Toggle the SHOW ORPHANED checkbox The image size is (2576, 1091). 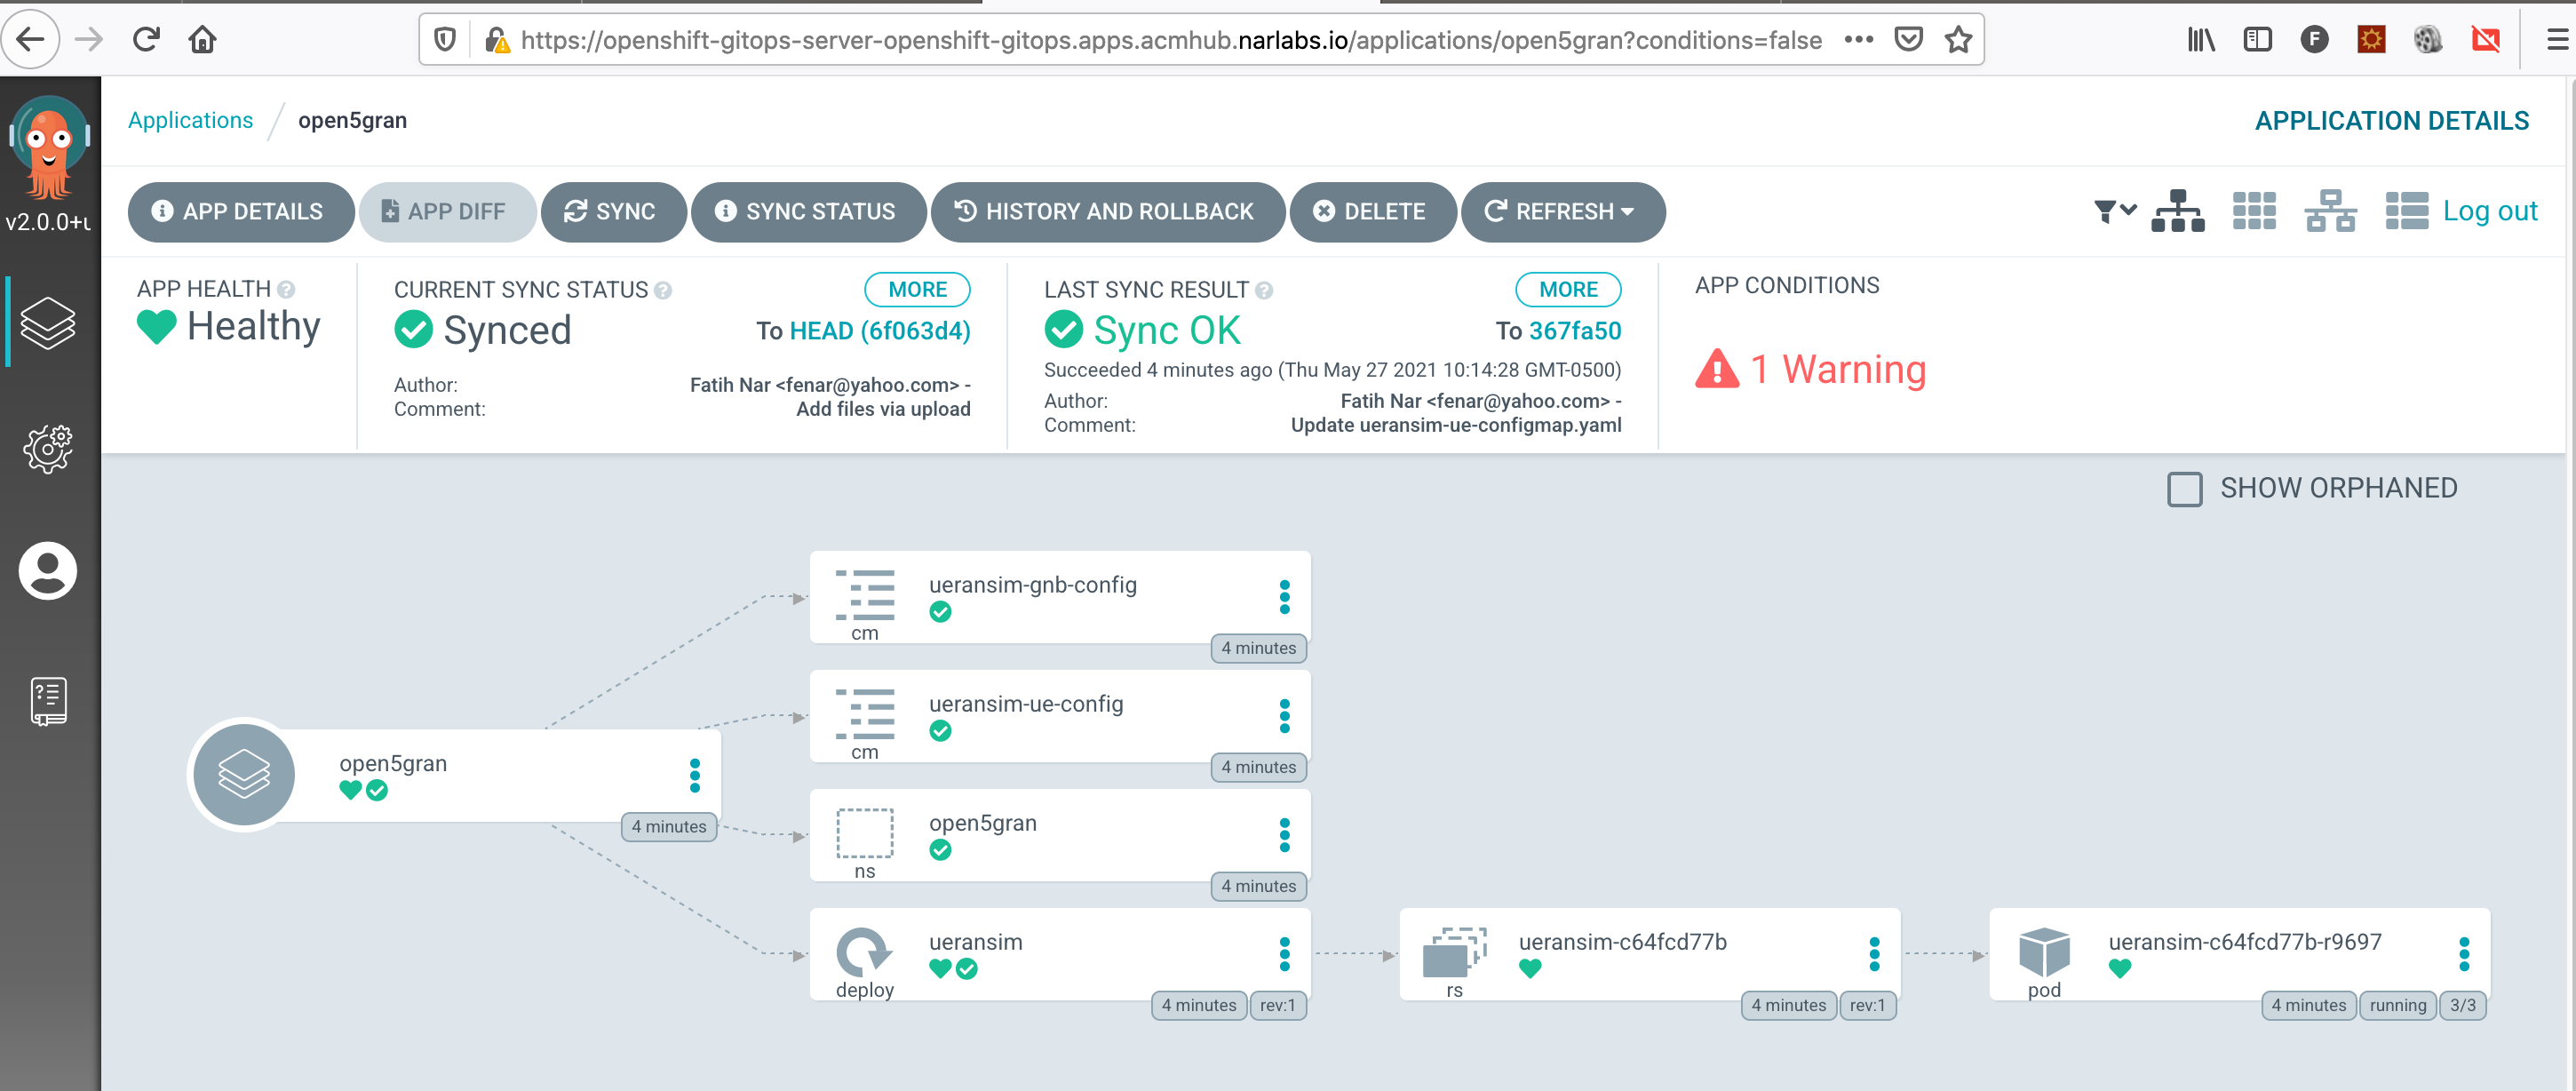click(x=2182, y=486)
